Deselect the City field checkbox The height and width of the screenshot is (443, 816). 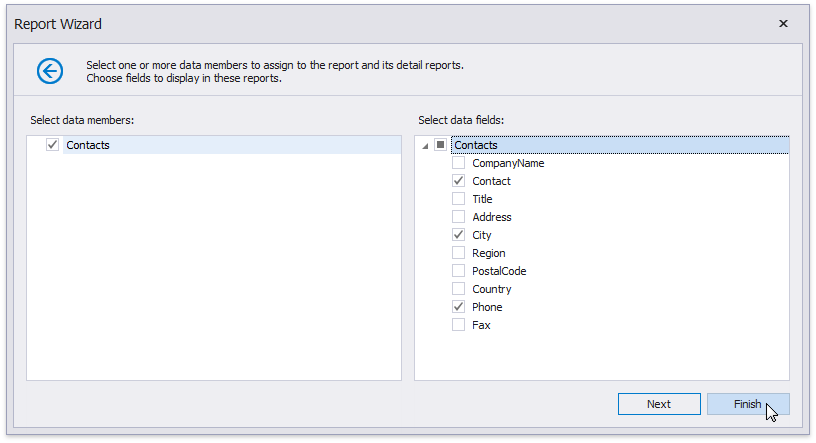tap(459, 235)
